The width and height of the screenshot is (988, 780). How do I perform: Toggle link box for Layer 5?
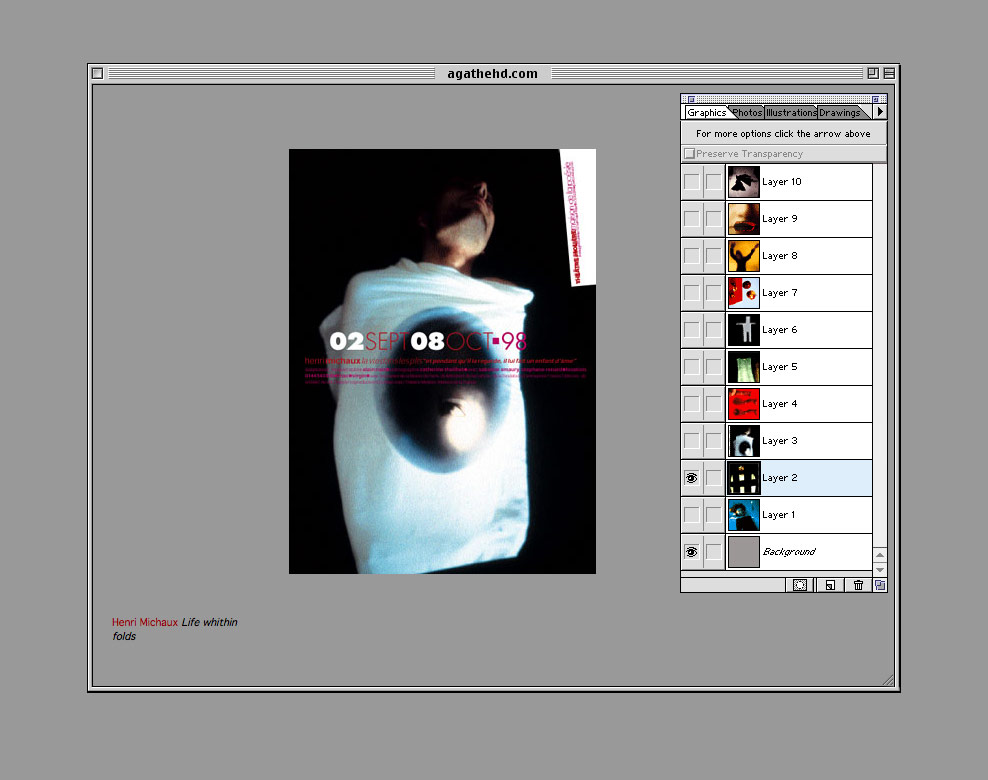point(713,367)
